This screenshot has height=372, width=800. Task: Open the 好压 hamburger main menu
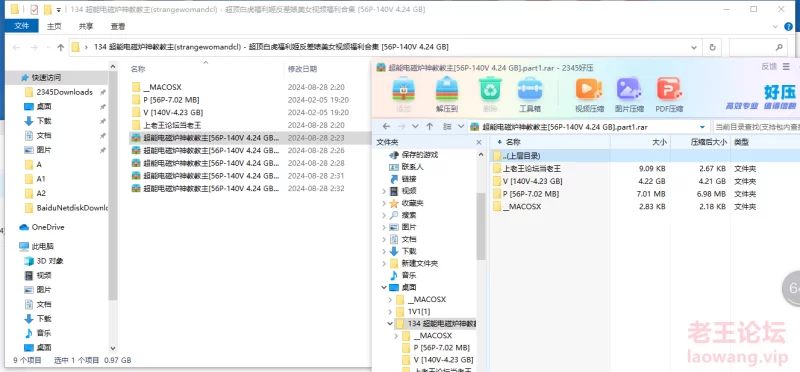[786, 66]
